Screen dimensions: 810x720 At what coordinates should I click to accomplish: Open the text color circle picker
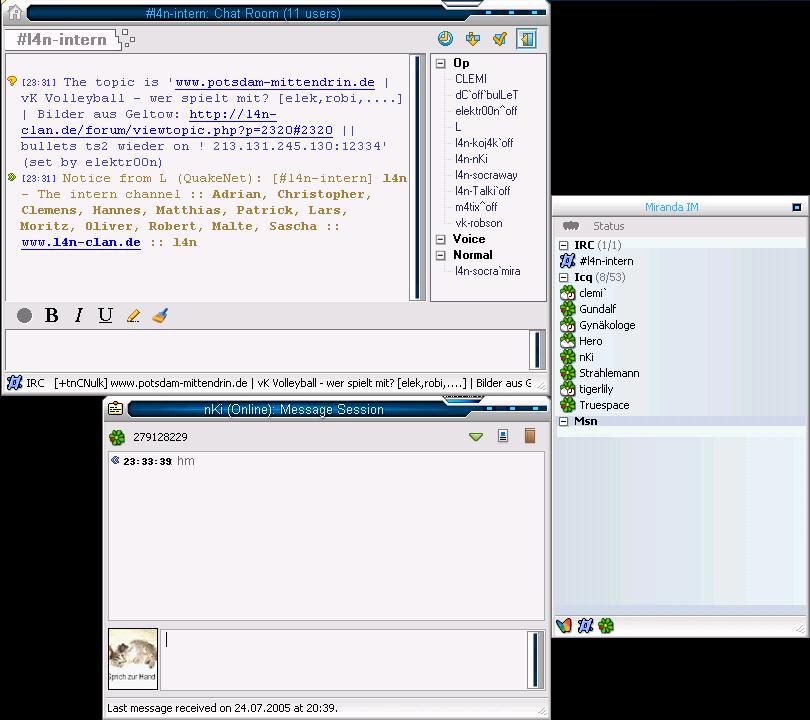25,316
